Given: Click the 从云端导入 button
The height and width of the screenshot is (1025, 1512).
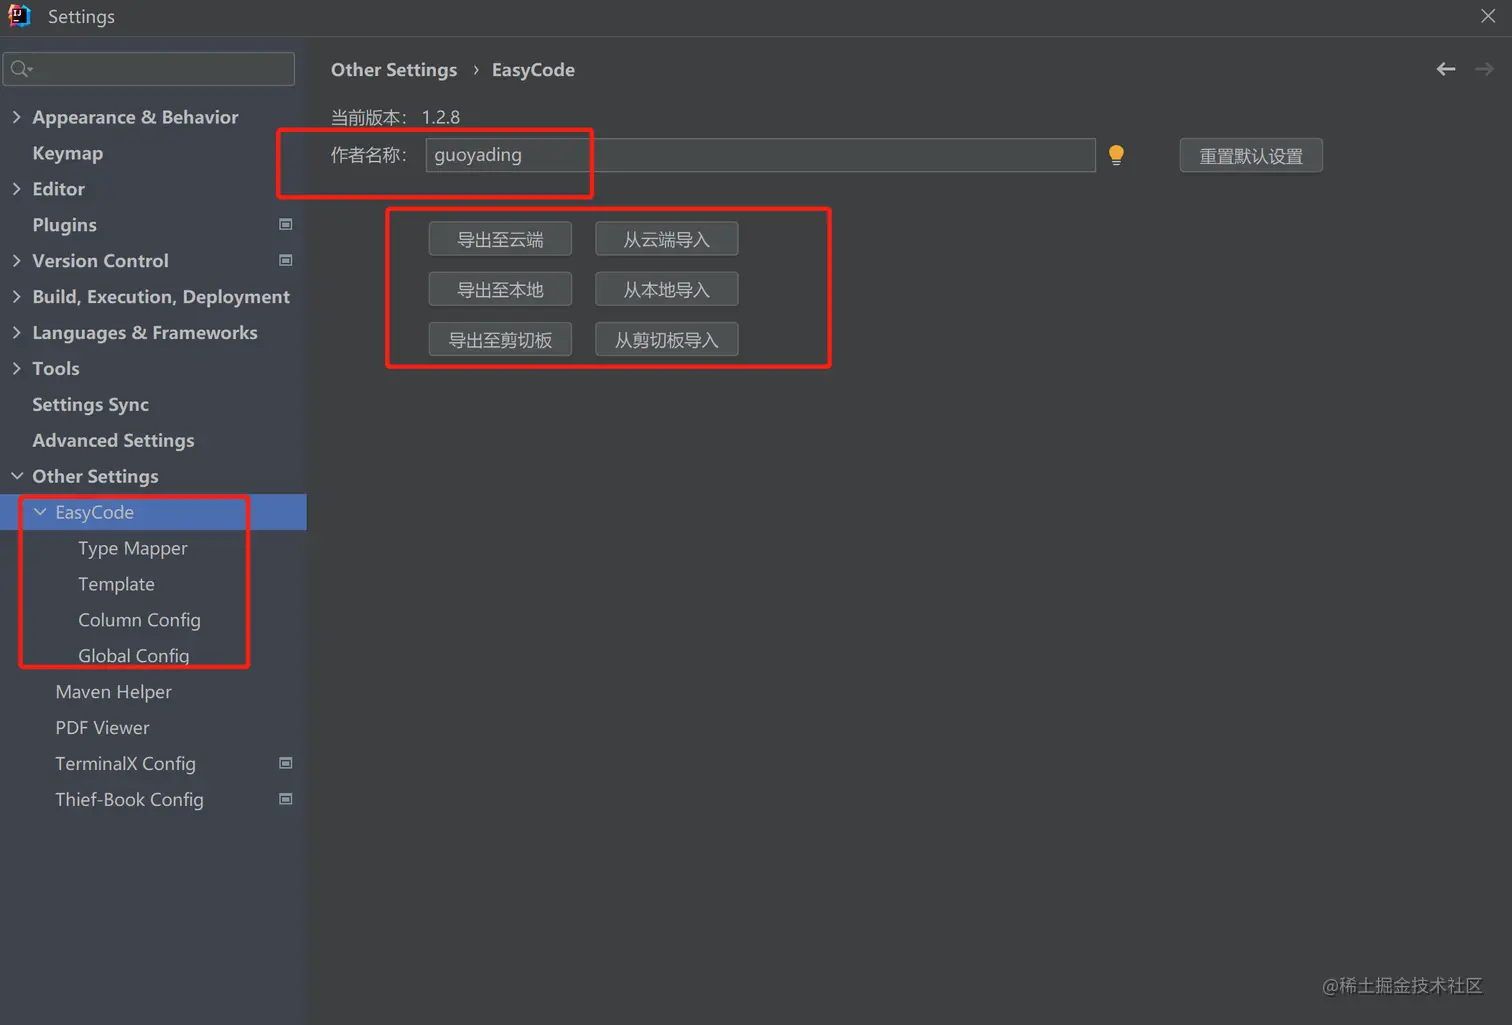Looking at the screenshot, I should 666,239.
